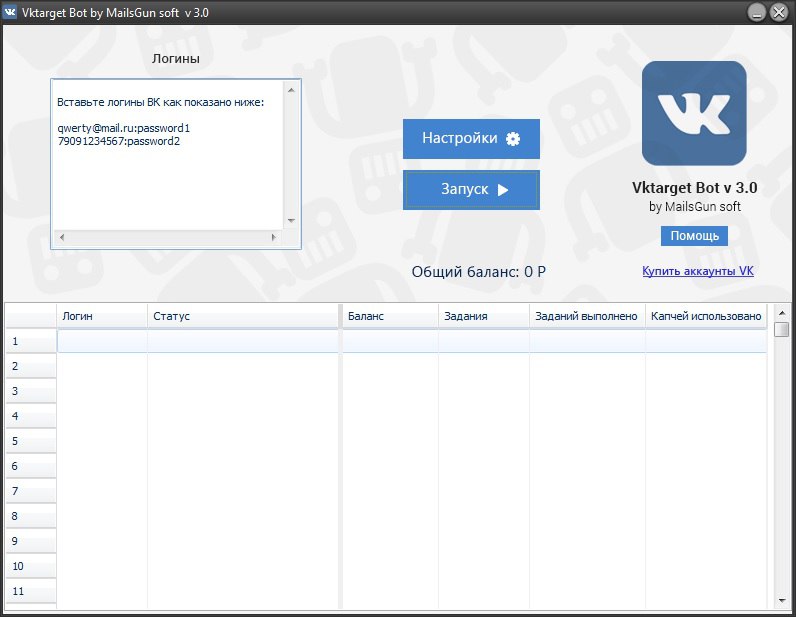
Task: Select table row header 10
Action: [31, 566]
